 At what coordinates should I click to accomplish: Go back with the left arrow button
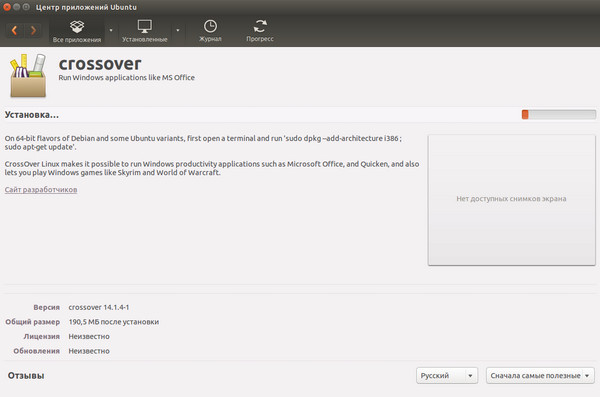15,30
